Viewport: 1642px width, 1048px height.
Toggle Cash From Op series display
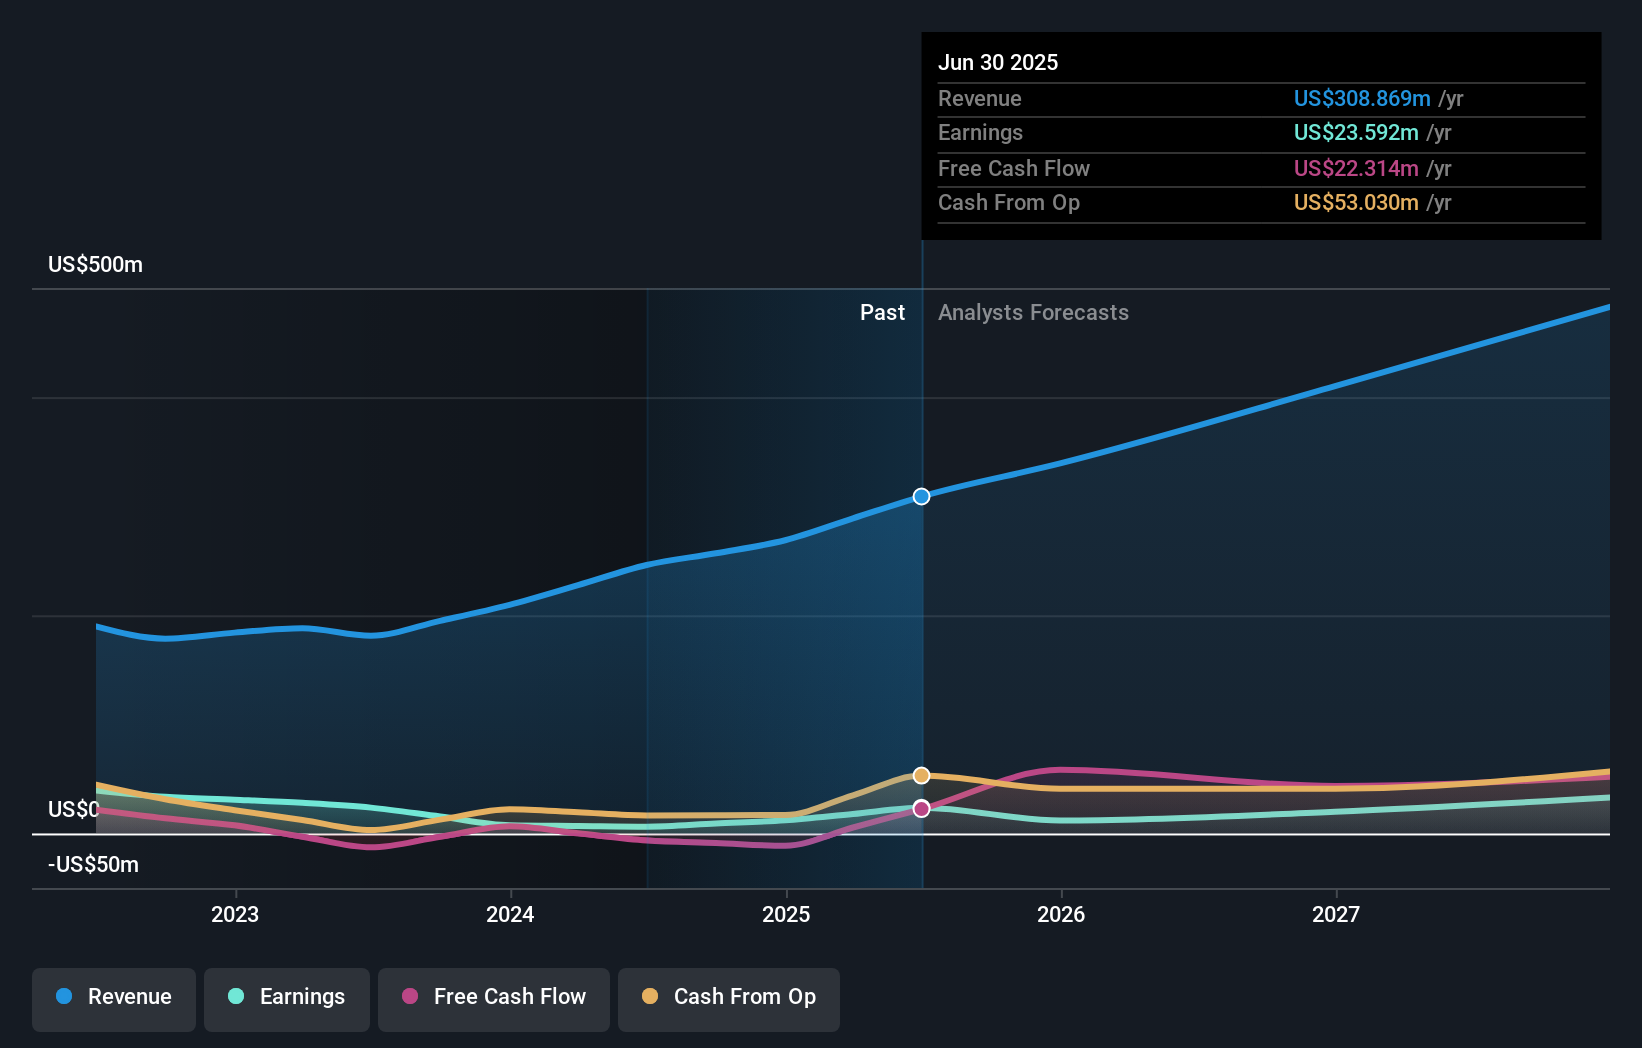point(729,997)
